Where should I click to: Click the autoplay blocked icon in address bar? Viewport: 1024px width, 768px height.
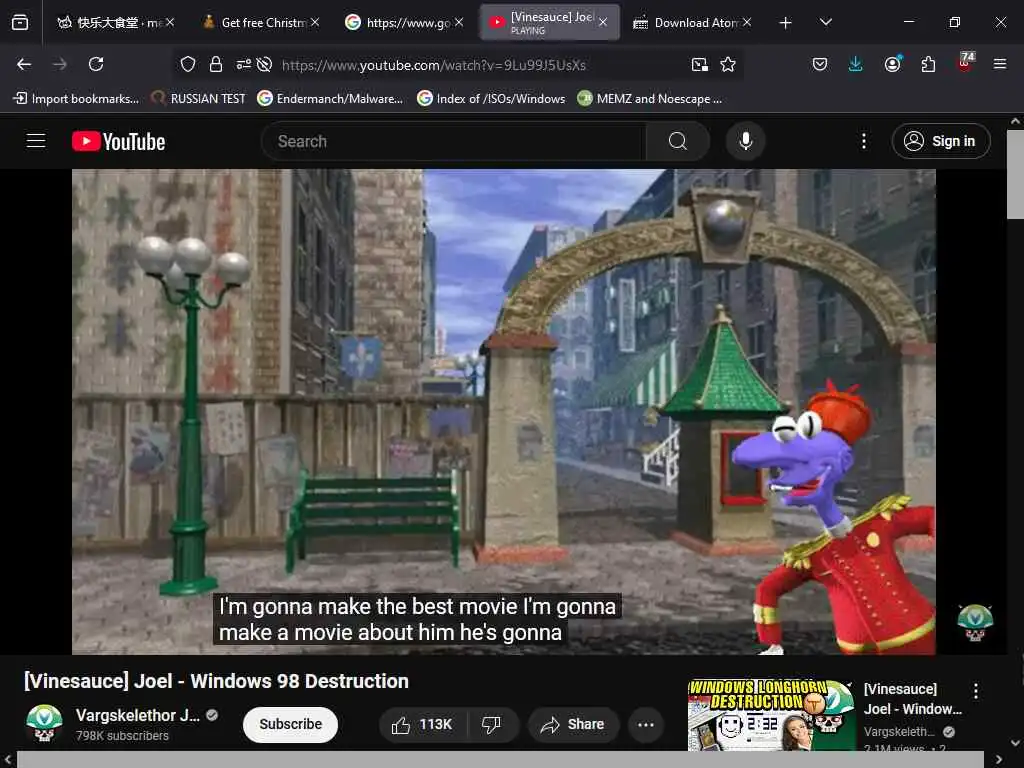[264, 64]
